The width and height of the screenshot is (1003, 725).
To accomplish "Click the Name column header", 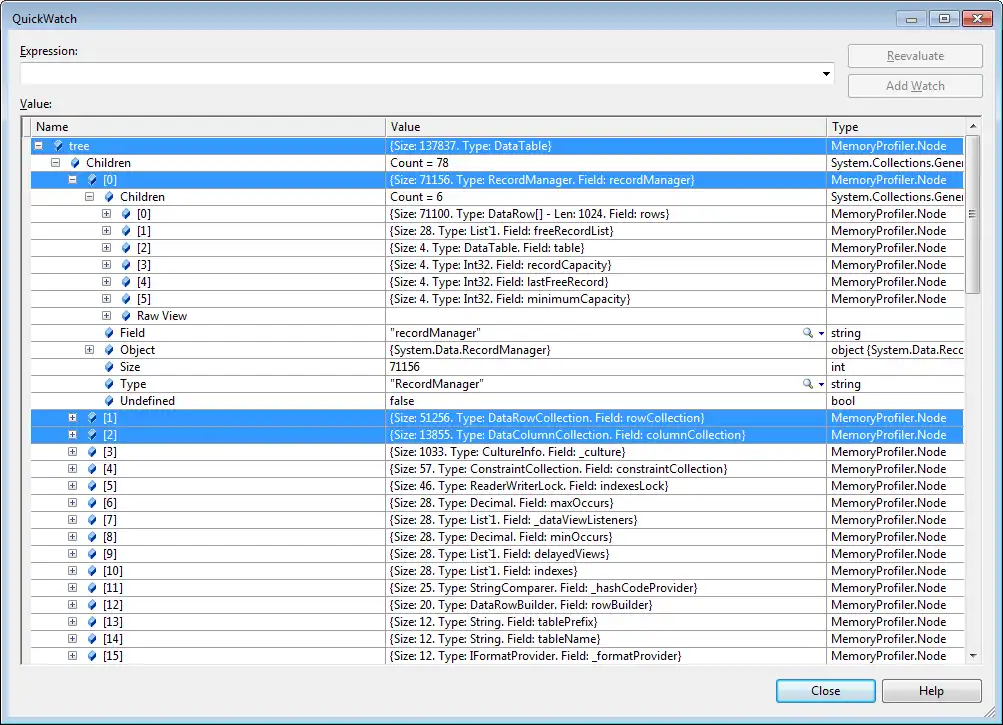I will 207,127.
